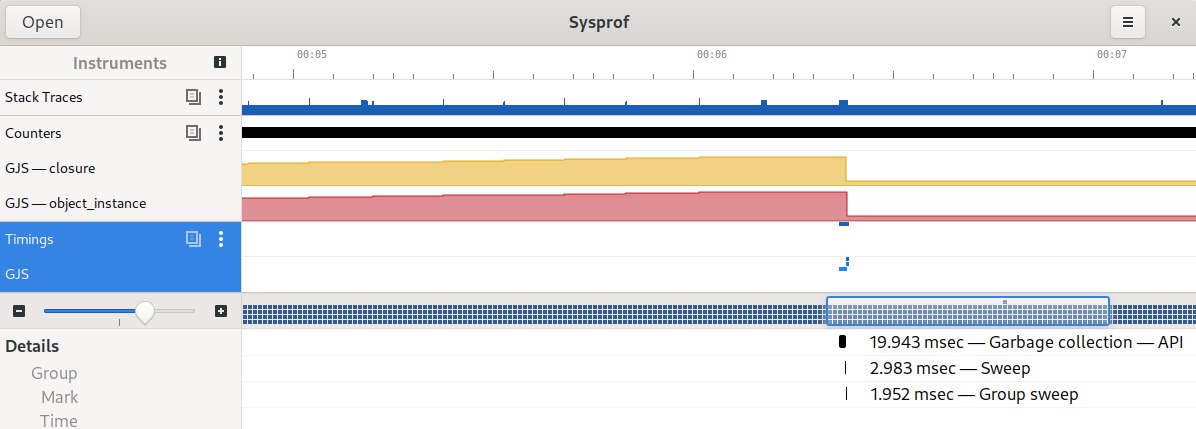Select the Stack Traces instrument row
This screenshot has height=429, width=1196.
(121, 97)
